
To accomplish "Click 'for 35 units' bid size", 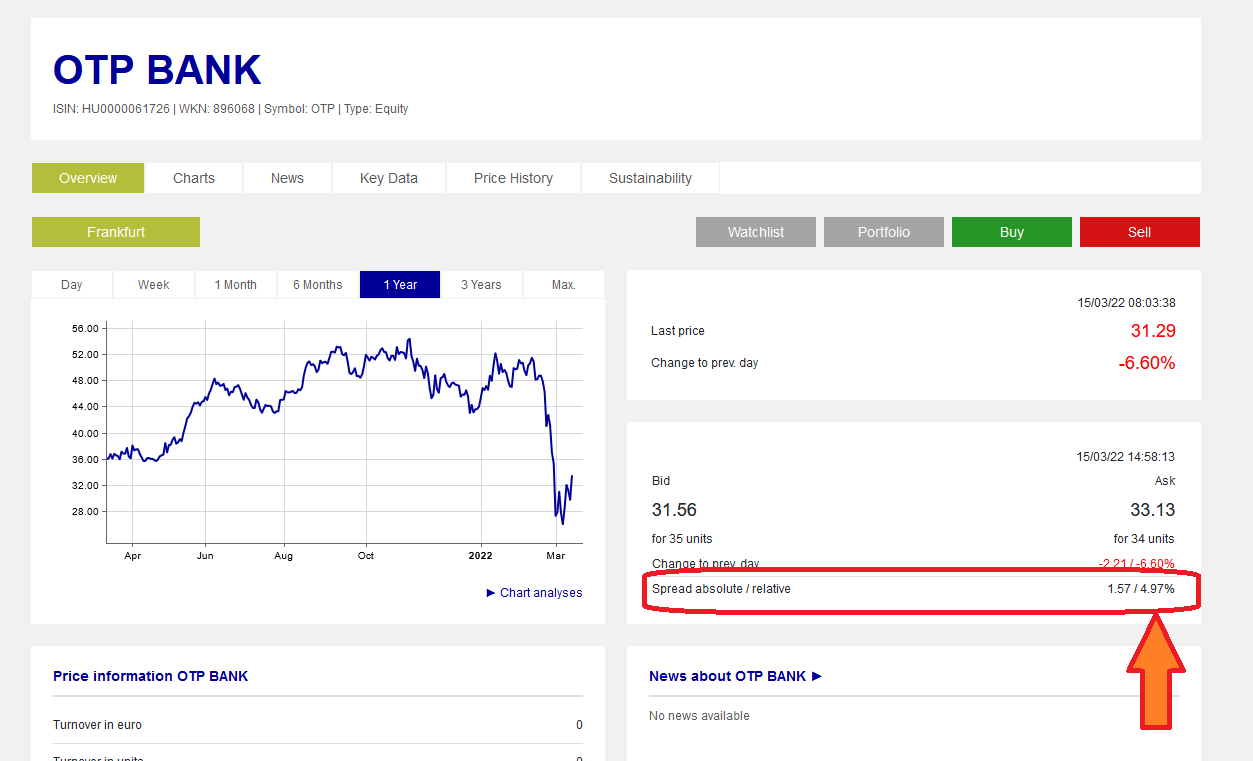I will [x=682, y=539].
